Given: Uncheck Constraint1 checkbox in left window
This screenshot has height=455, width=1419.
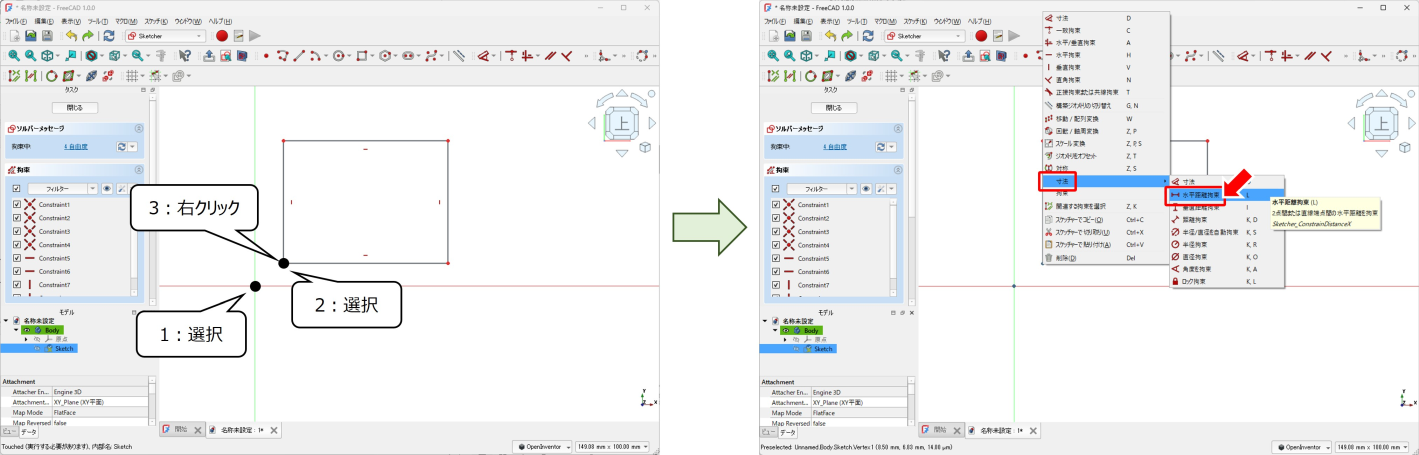Looking at the screenshot, I should [16, 204].
